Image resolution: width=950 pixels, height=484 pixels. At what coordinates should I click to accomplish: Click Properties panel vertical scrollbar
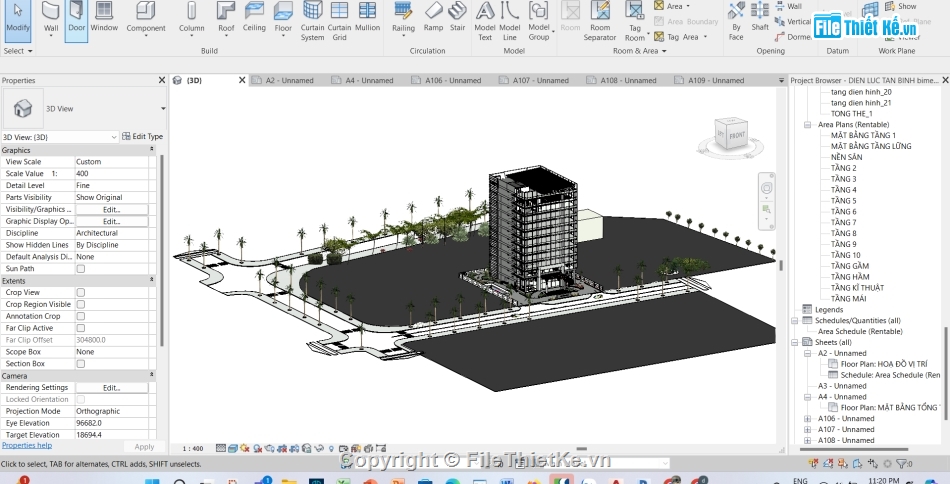[162, 250]
